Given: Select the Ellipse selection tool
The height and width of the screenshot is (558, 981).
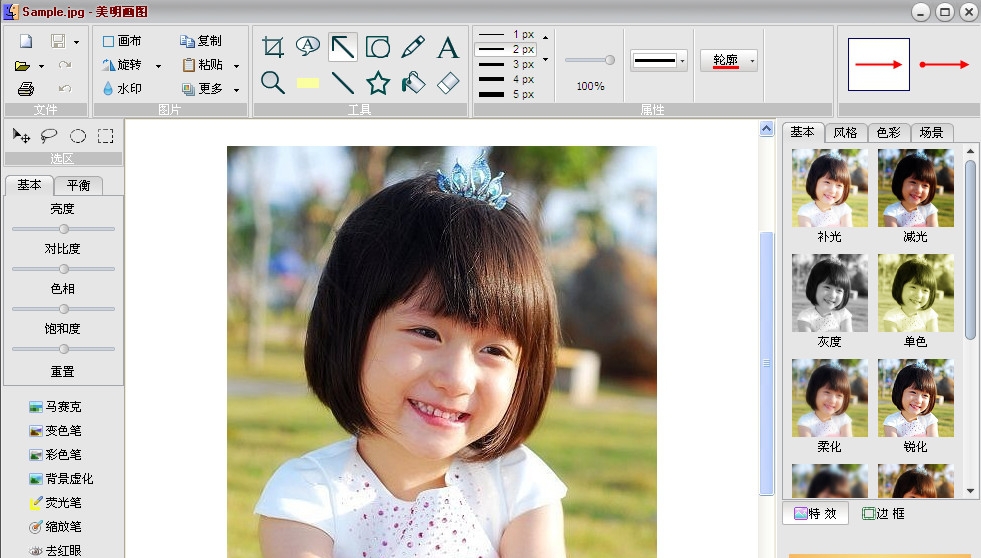Looking at the screenshot, I should coord(77,136).
